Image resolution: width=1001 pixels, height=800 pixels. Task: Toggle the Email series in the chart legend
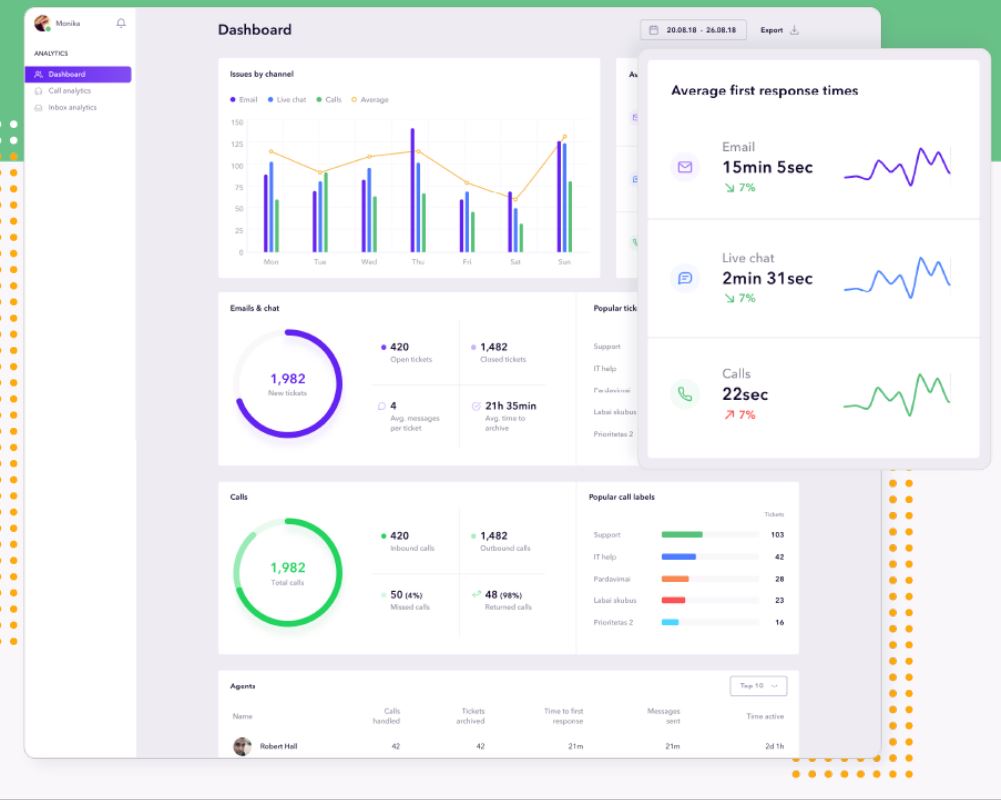tap(244, 100)
